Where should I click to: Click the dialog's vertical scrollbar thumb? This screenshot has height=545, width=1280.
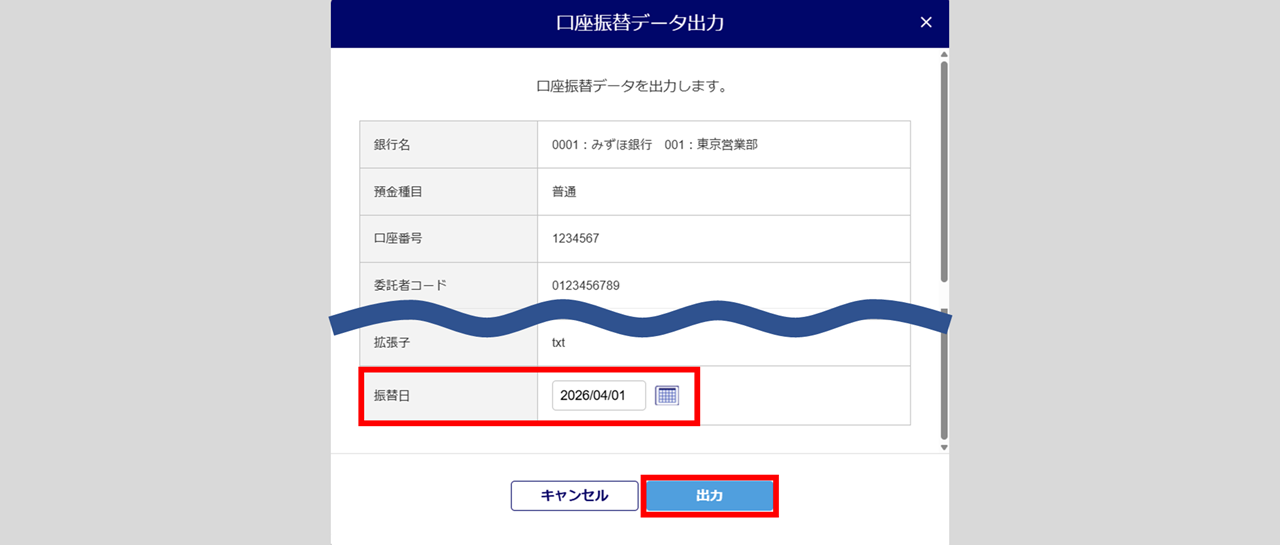tap(943, 170)
